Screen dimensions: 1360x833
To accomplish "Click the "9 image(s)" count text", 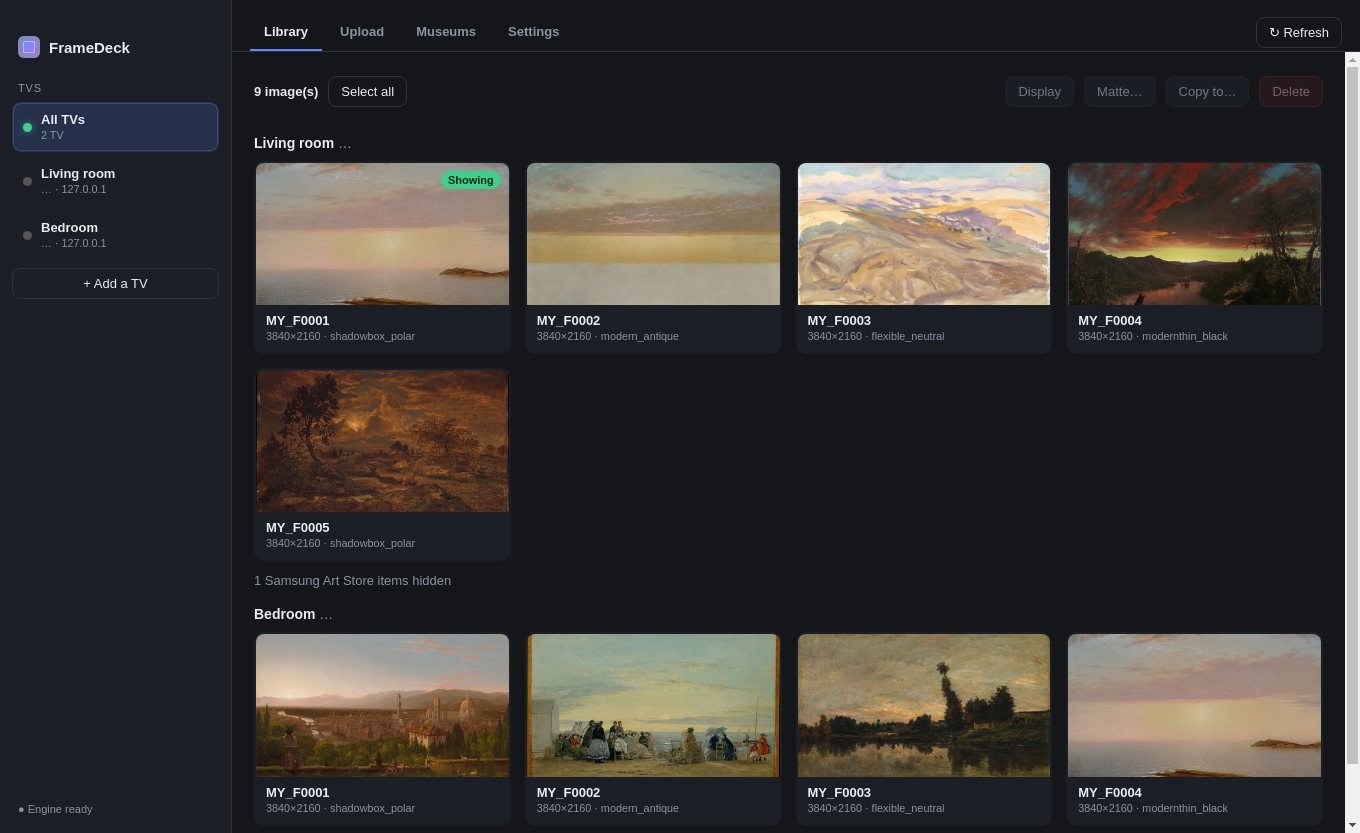I will (x=286, y=91).
